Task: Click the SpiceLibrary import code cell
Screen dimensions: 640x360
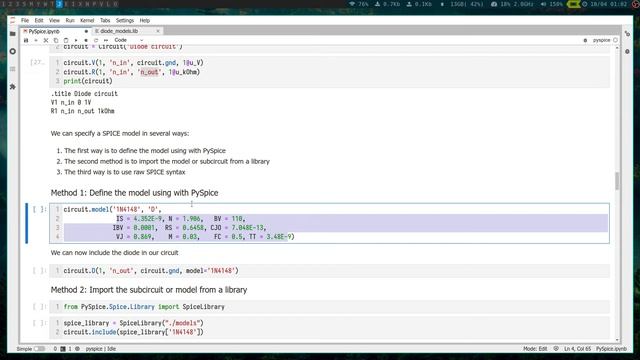Action: pyautogui.click(x=329, y=307)
